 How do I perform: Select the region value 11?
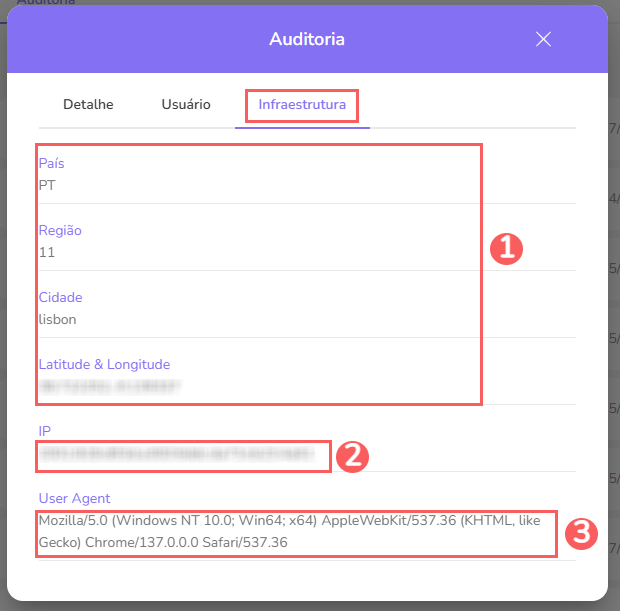[47, 252]
